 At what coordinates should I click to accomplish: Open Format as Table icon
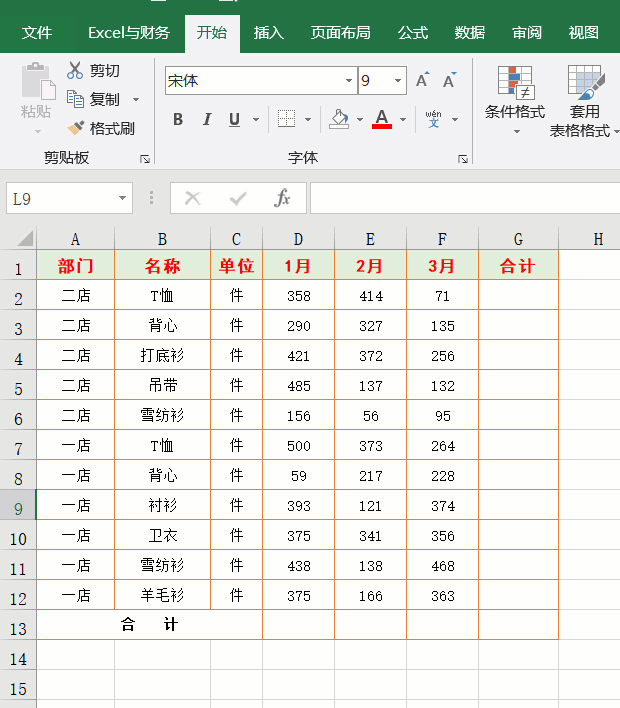coord(586,83)
